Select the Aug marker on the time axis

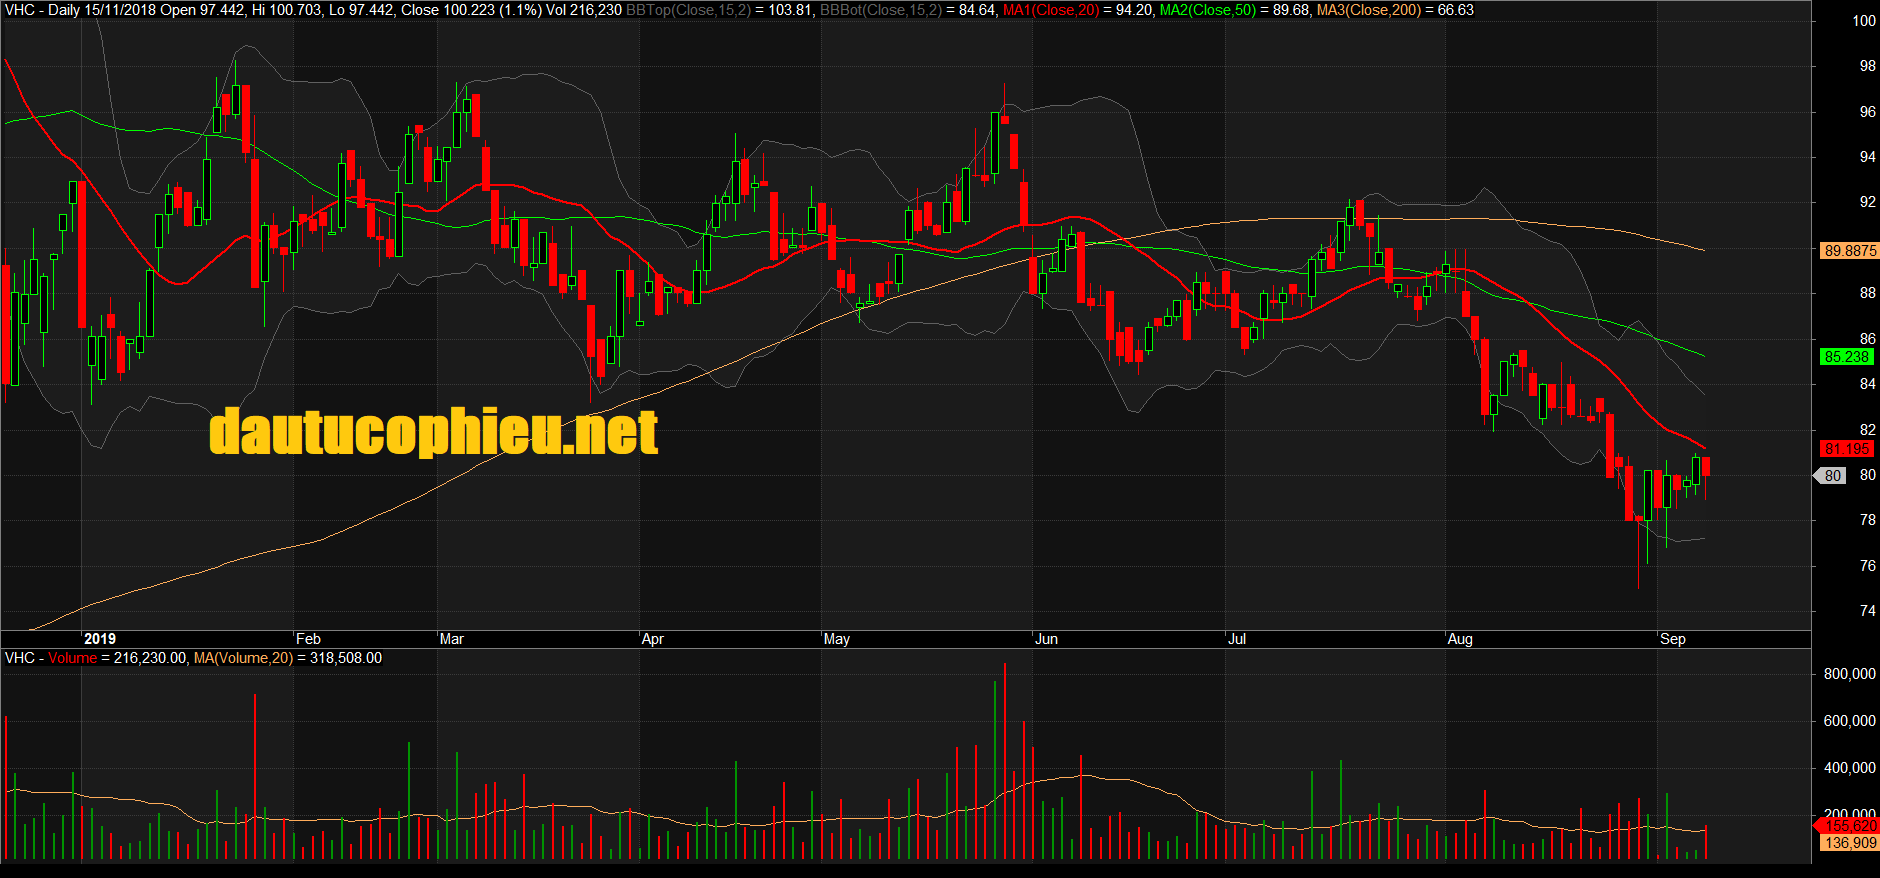(1460, 639)
